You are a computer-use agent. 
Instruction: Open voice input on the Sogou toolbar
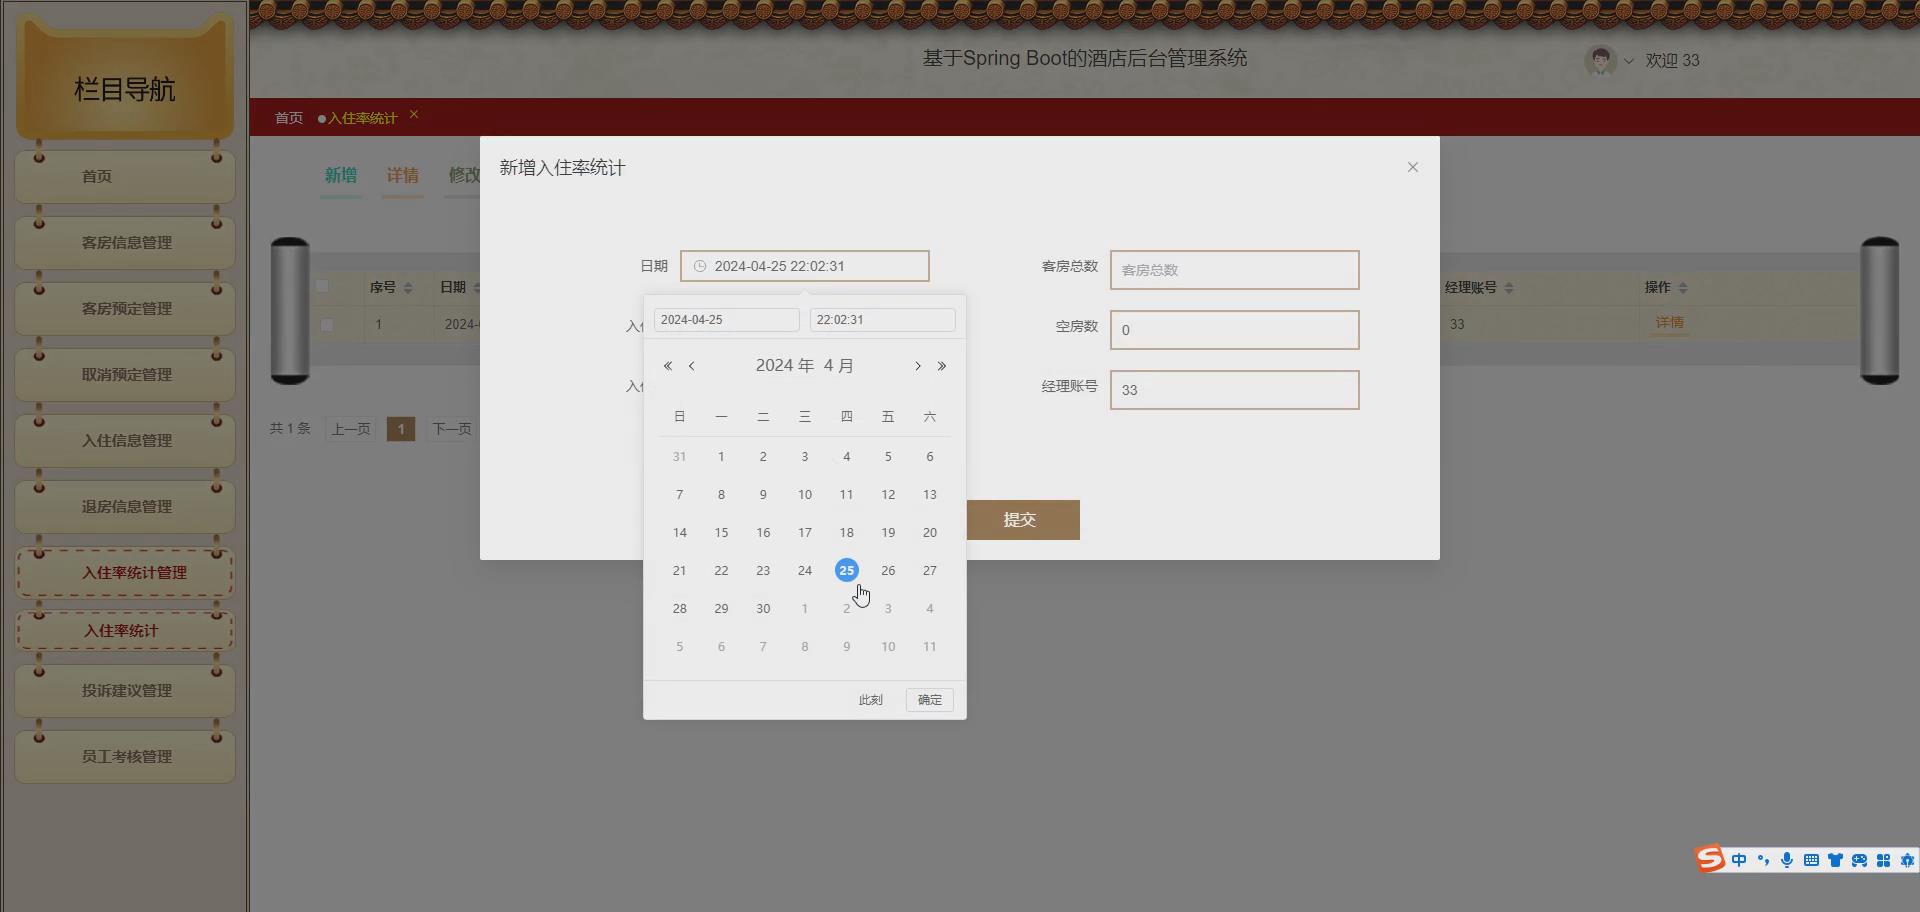click(1787, 860)
